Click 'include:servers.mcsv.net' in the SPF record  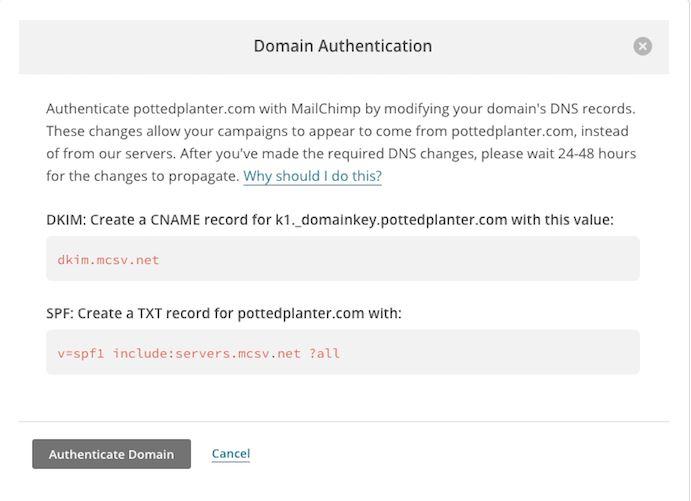coord(207,353)
